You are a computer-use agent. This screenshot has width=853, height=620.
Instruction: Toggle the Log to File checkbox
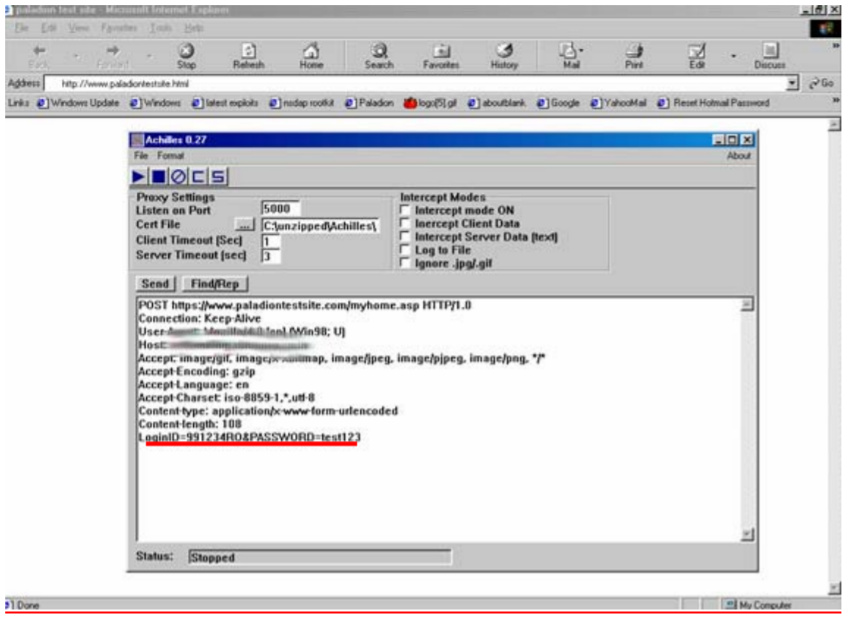tap(404, 250)
